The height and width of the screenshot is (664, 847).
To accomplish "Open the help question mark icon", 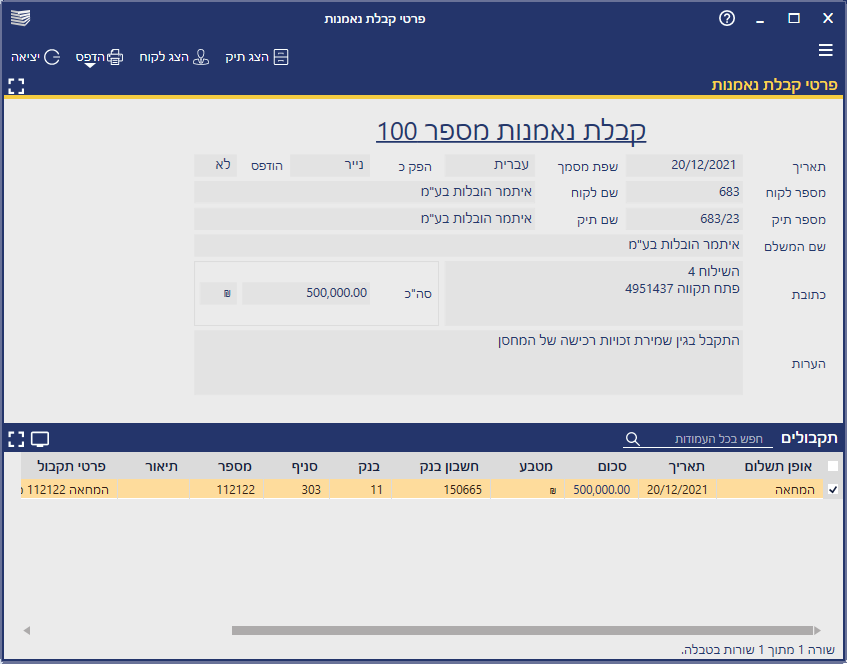I will 727,18.
